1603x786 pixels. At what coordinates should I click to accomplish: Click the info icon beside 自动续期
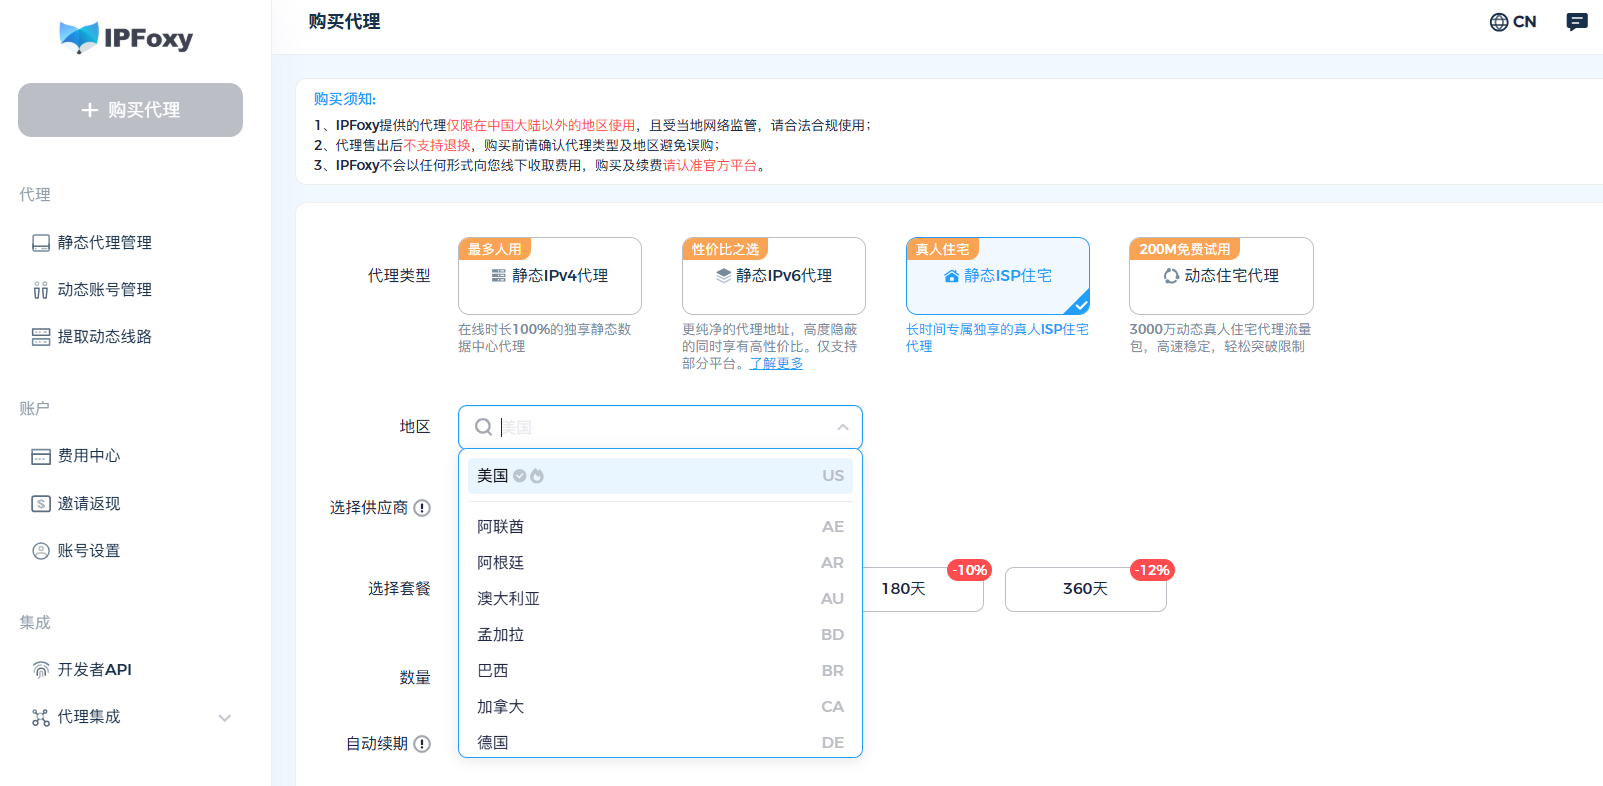(x=422, y=744)
